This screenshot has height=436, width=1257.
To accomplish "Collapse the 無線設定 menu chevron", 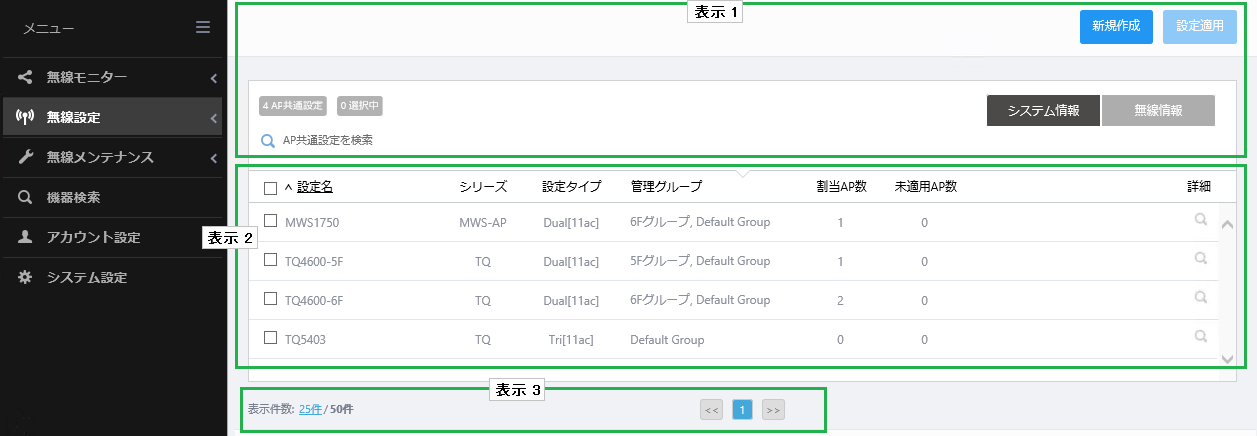I will click(x=213, y=118).
